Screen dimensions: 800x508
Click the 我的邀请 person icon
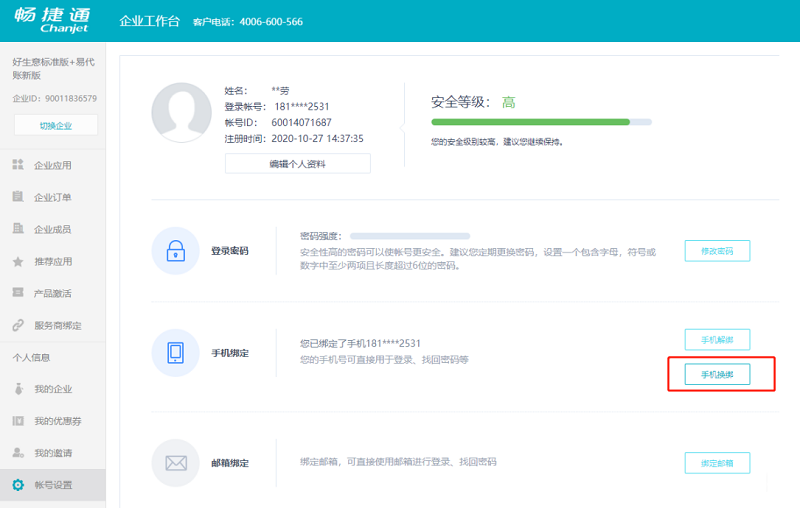point(18,452)
